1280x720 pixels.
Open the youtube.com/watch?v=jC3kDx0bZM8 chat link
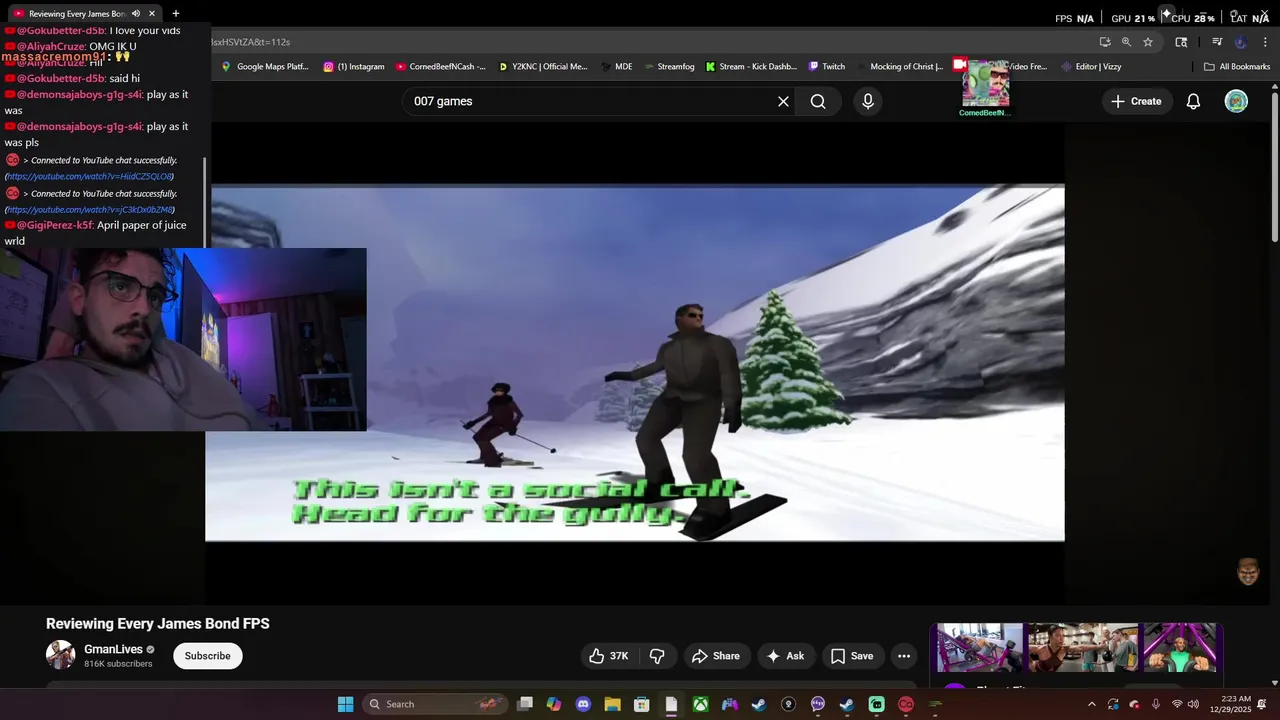(90, 210)
